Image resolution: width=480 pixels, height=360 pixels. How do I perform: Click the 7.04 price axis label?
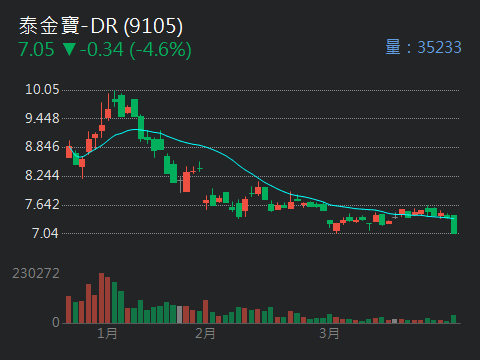(x=45, y=233)
